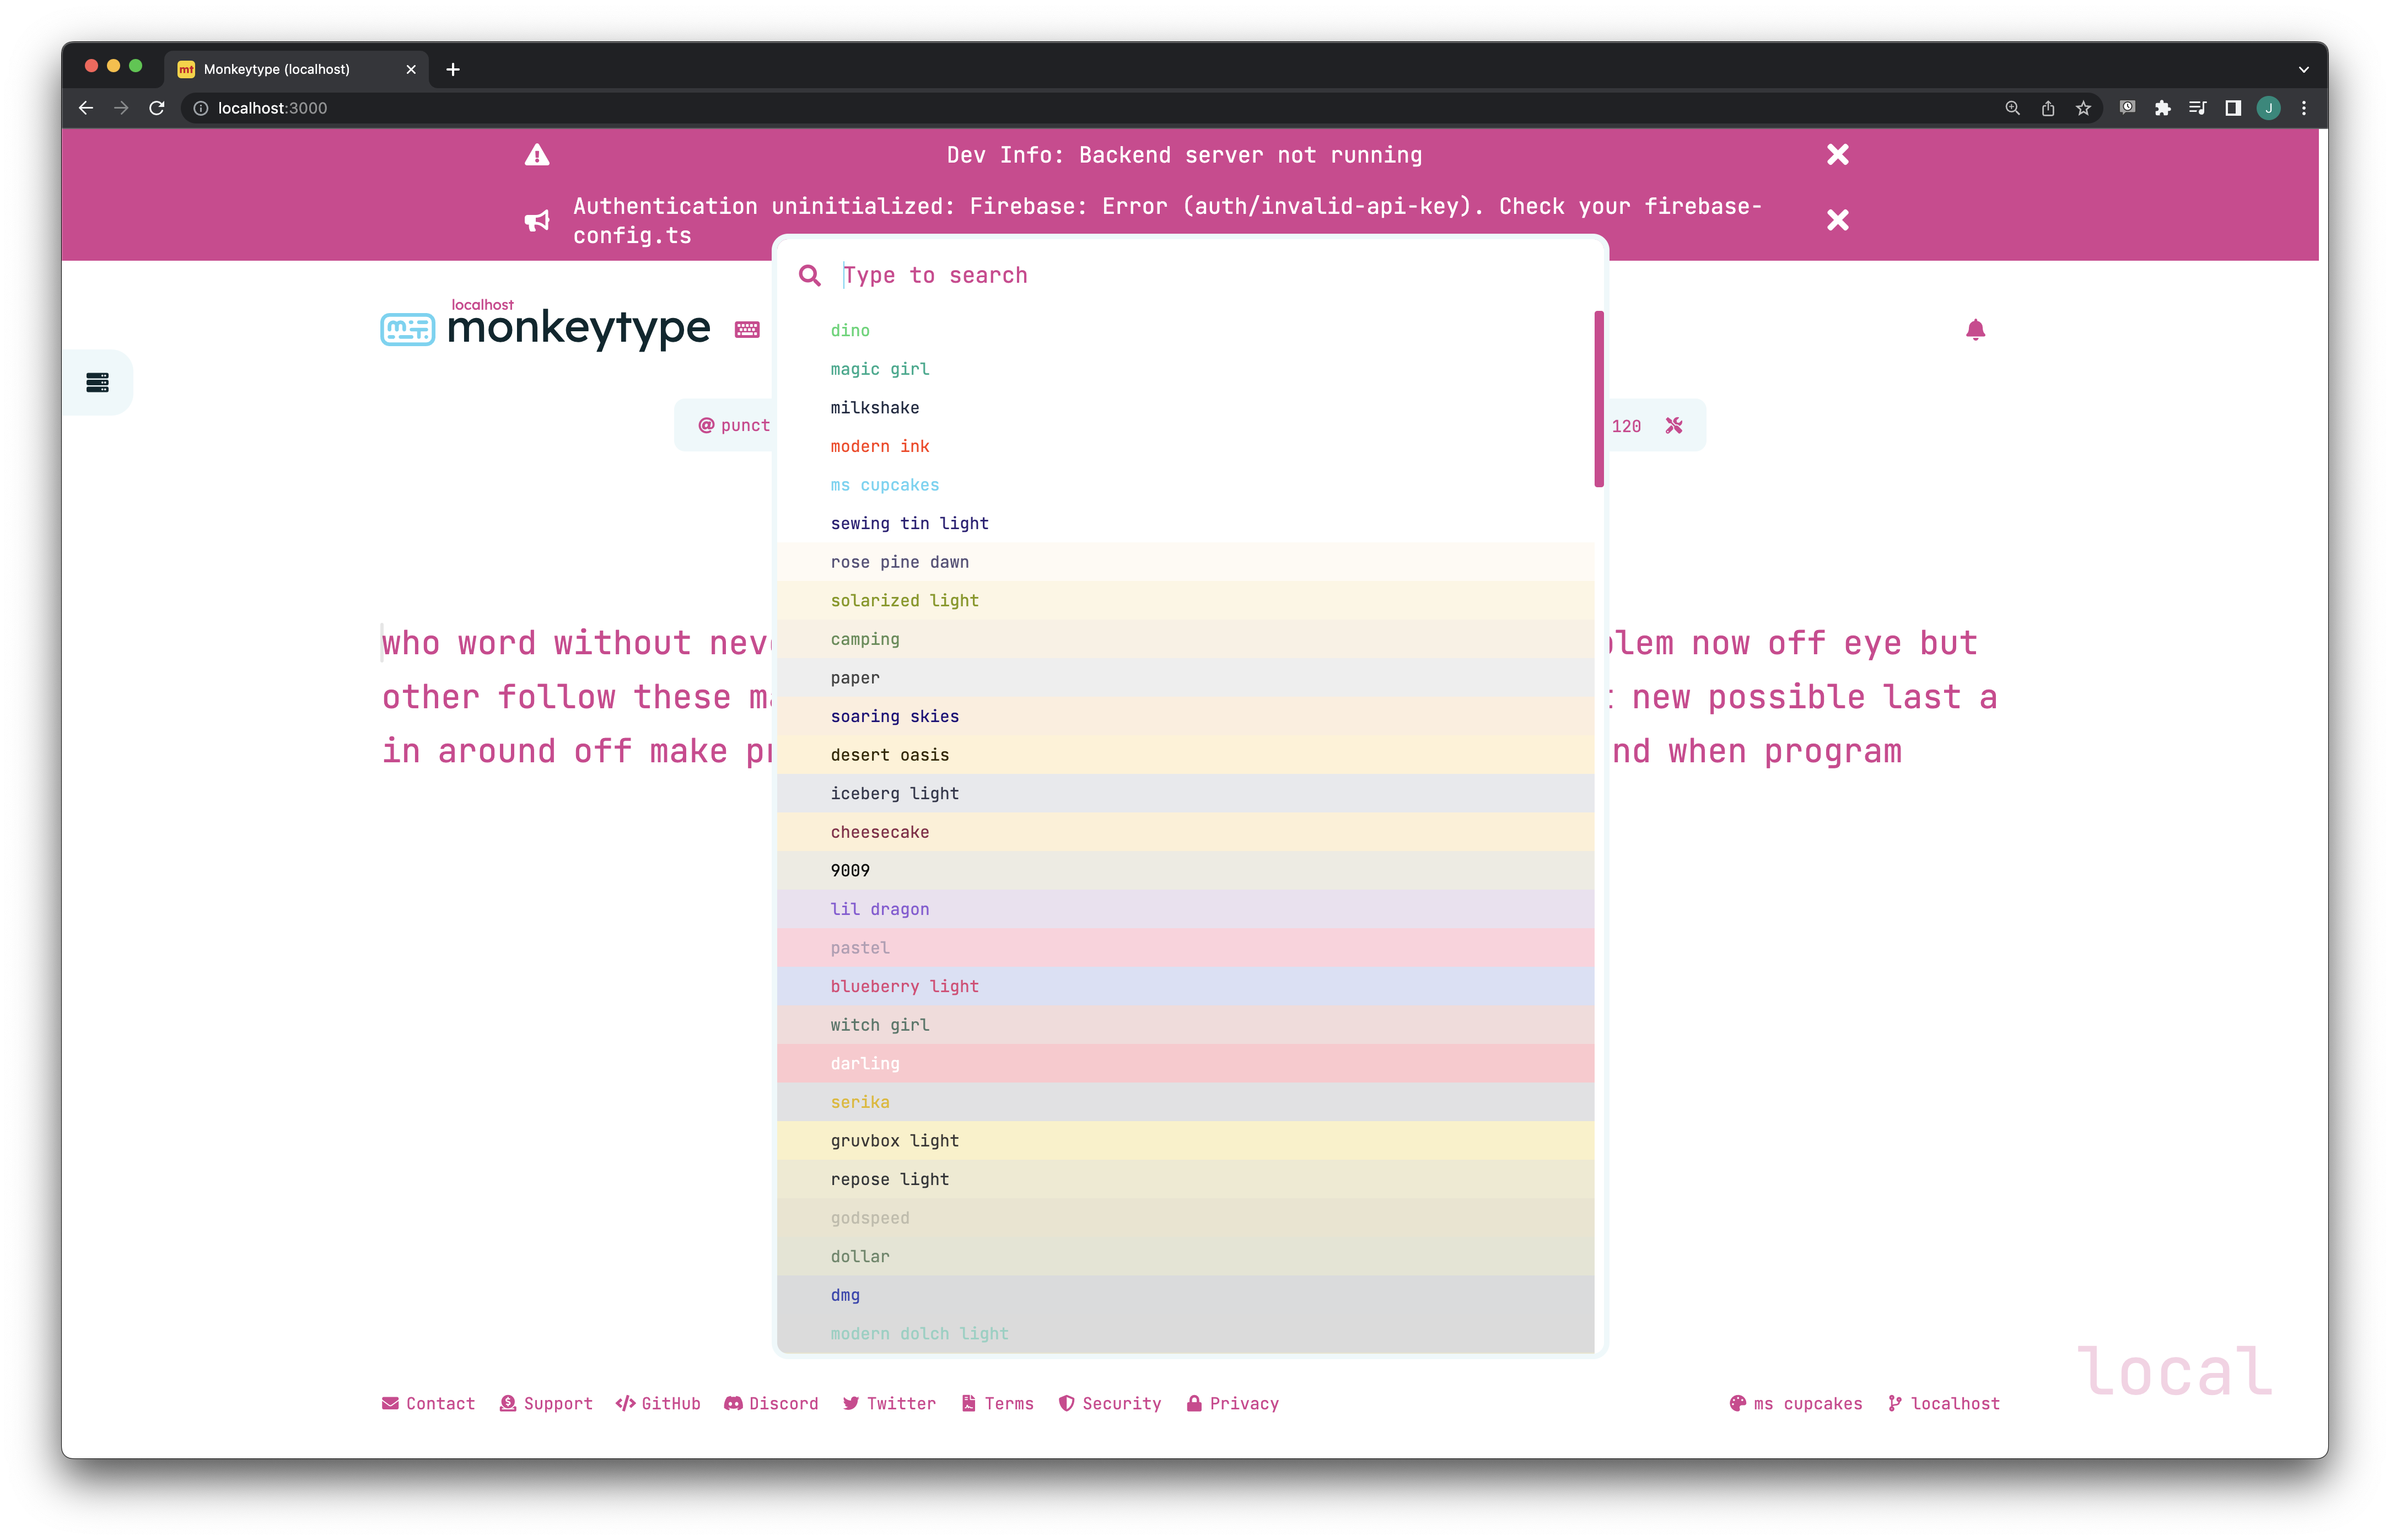The image size is (2390, 1540).
Task: Choose the desert oasis theme
Action: pos(1186,755)
